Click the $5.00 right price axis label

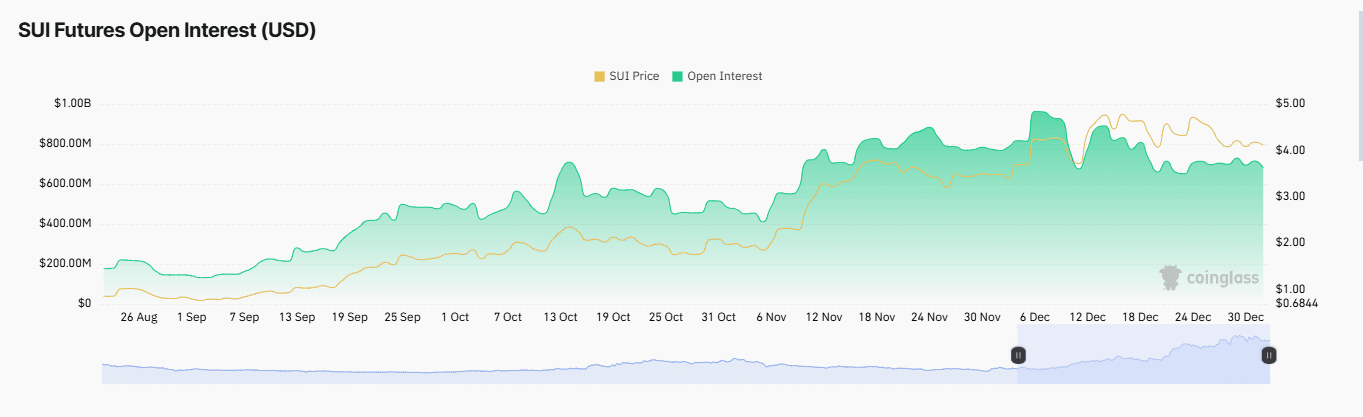(1290, 104)
